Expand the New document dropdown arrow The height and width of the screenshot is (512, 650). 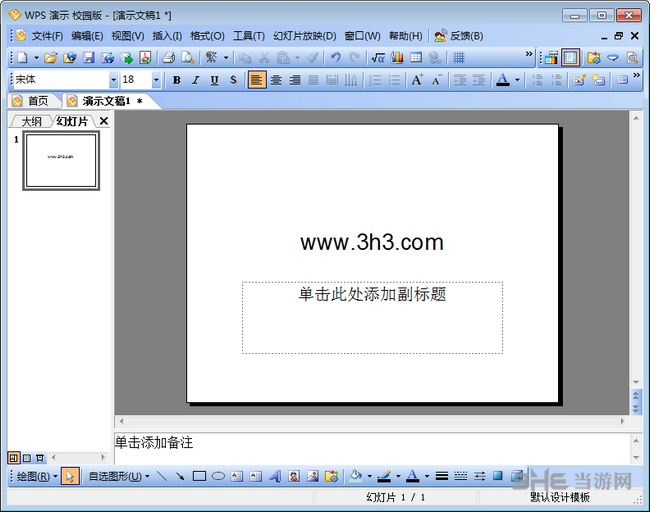36,58
